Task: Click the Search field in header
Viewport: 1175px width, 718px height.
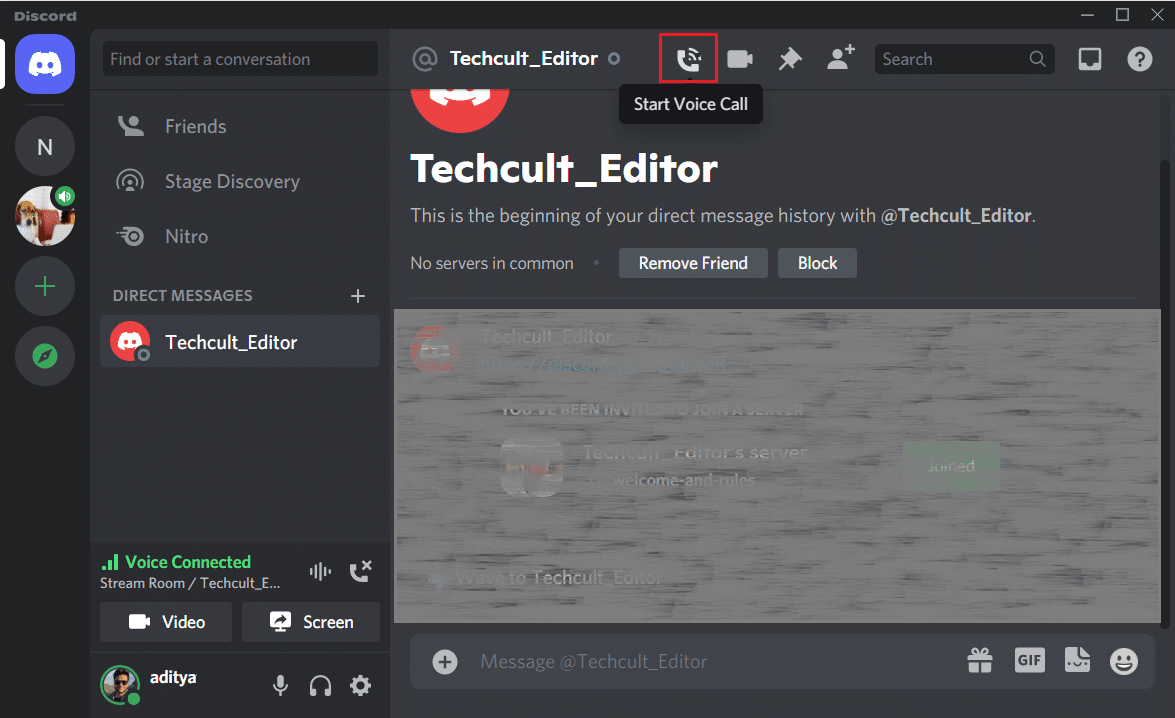Action: [x=964, y=59]
